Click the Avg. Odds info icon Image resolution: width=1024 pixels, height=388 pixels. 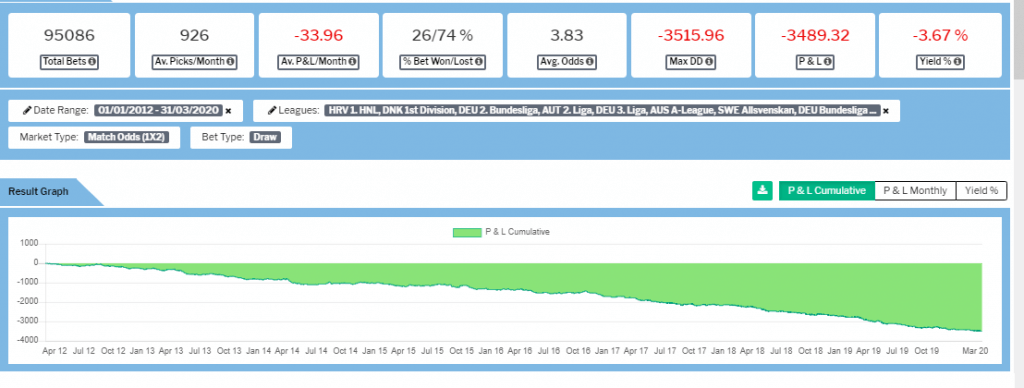[590, 62]
